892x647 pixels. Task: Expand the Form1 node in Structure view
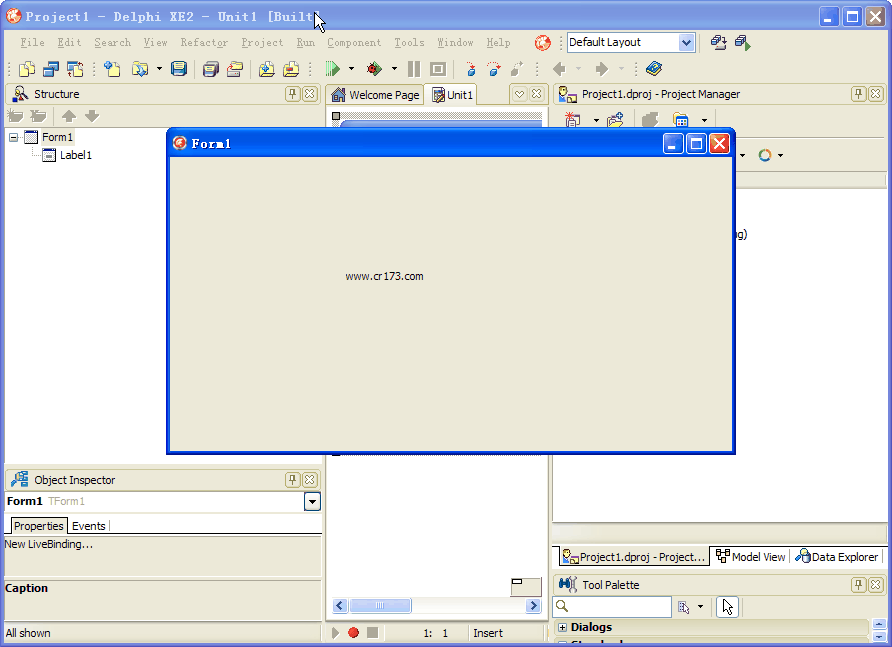point(13,136)
